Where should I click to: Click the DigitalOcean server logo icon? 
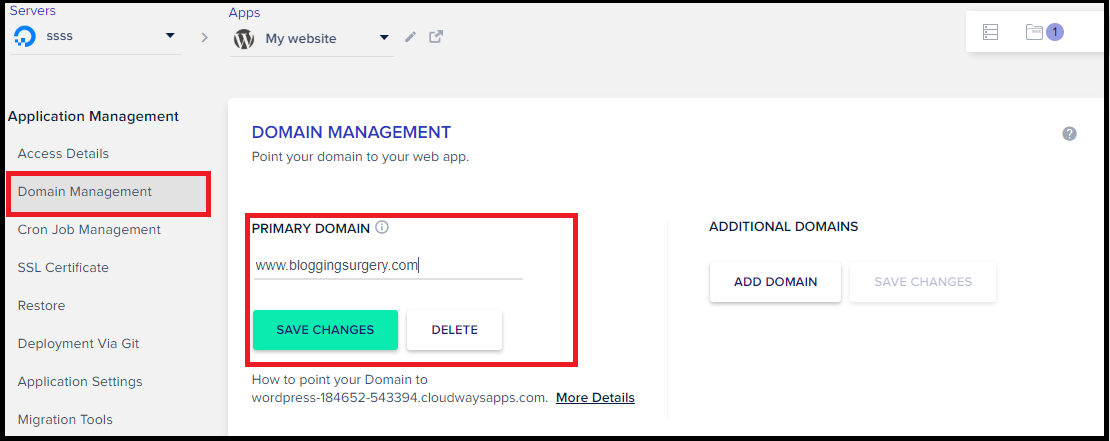coord(25,38)
